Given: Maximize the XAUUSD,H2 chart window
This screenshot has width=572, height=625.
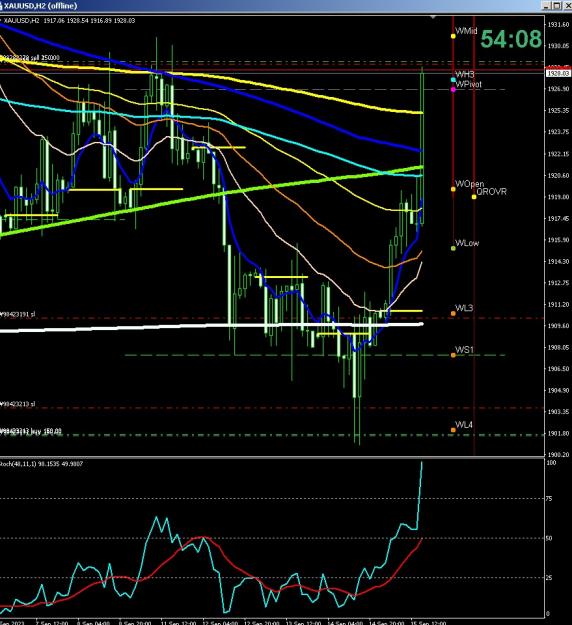Looking at the screenshot, I should tap(557, 6).
